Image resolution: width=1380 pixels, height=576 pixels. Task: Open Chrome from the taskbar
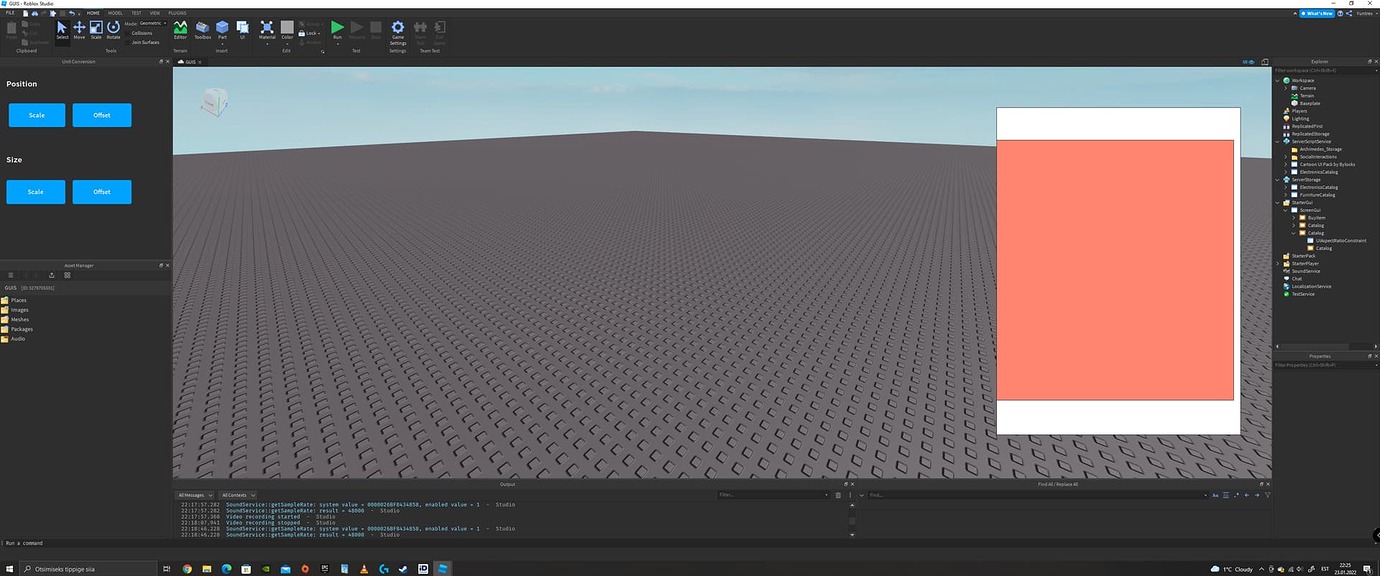click(x=187, y=568)
